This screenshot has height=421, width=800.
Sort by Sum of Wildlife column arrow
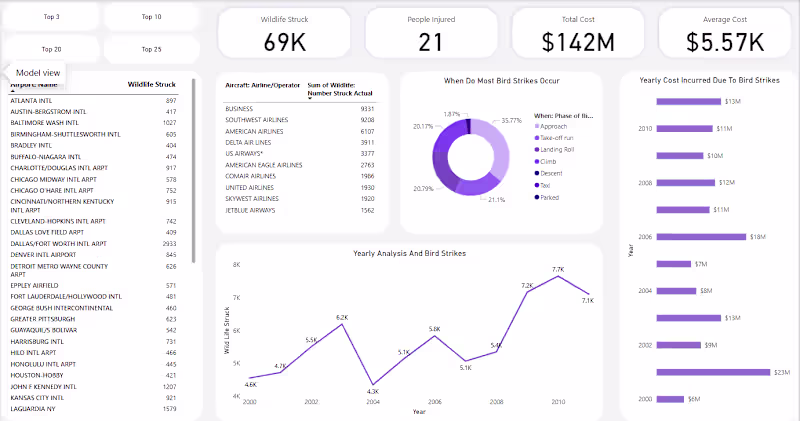point(310,98)
